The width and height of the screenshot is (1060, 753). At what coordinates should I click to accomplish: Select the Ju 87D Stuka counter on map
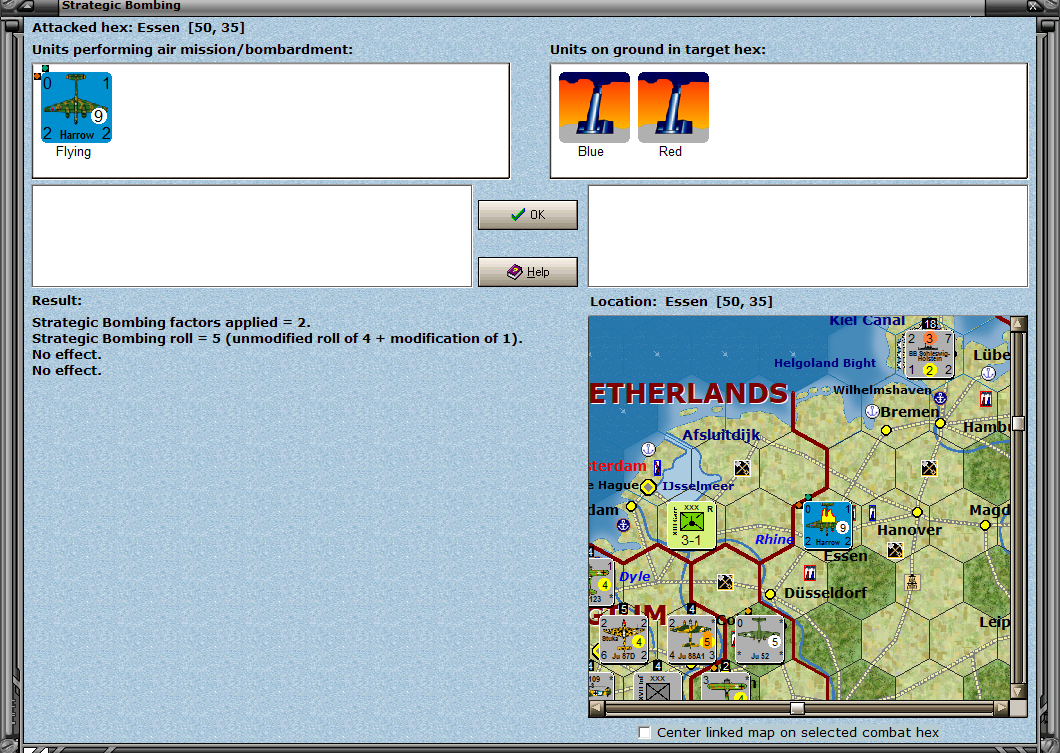(x=624, y=639)
